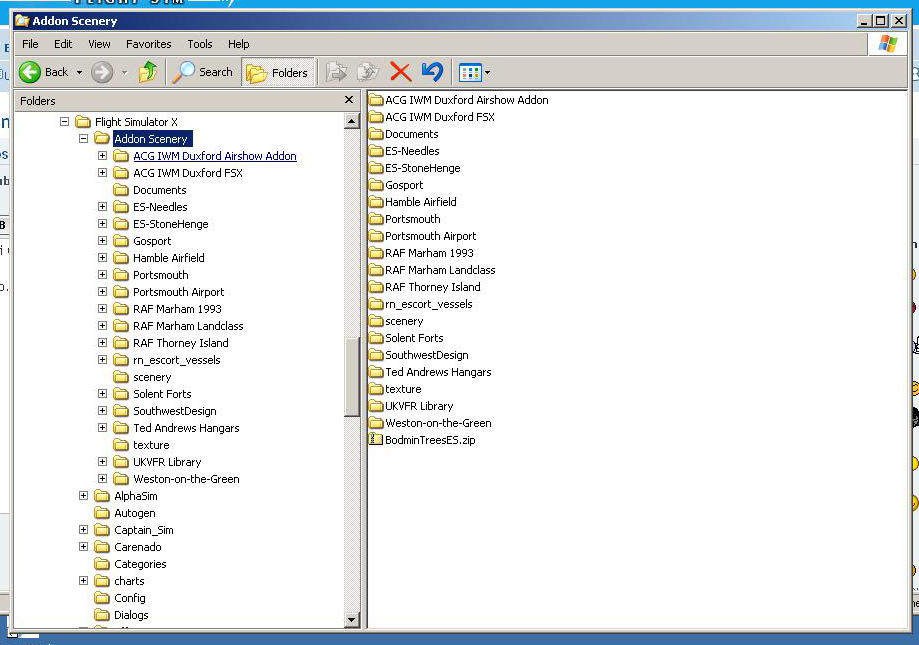Image resolution: width=919 pixels, height=645 pixels.
Task: Click Portsmouth Airport folder icon in file list
Action: (375, 236)
